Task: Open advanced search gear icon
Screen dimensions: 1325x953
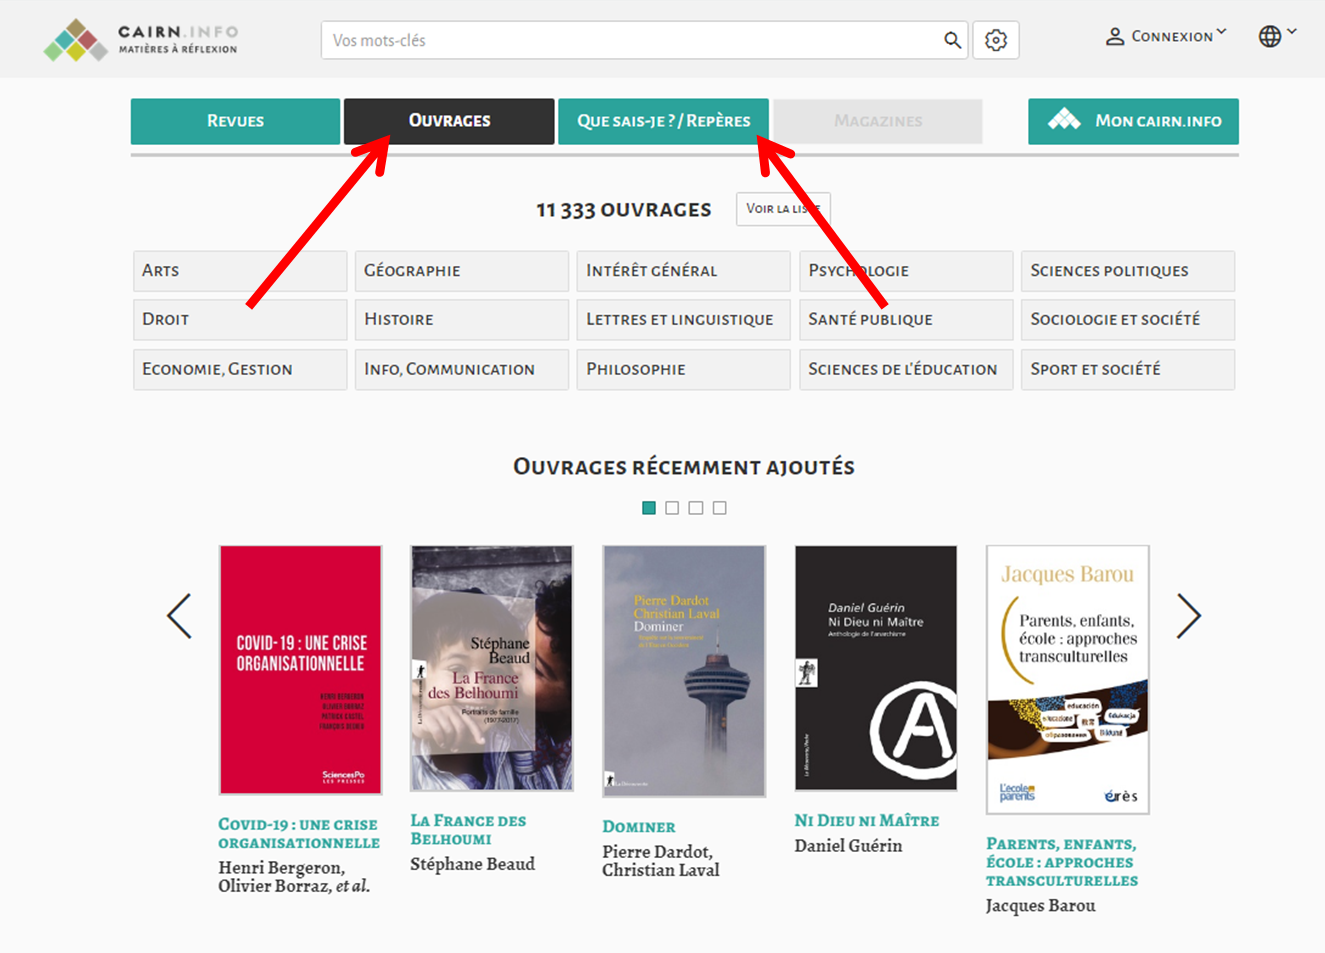Action: click(996, 40)
